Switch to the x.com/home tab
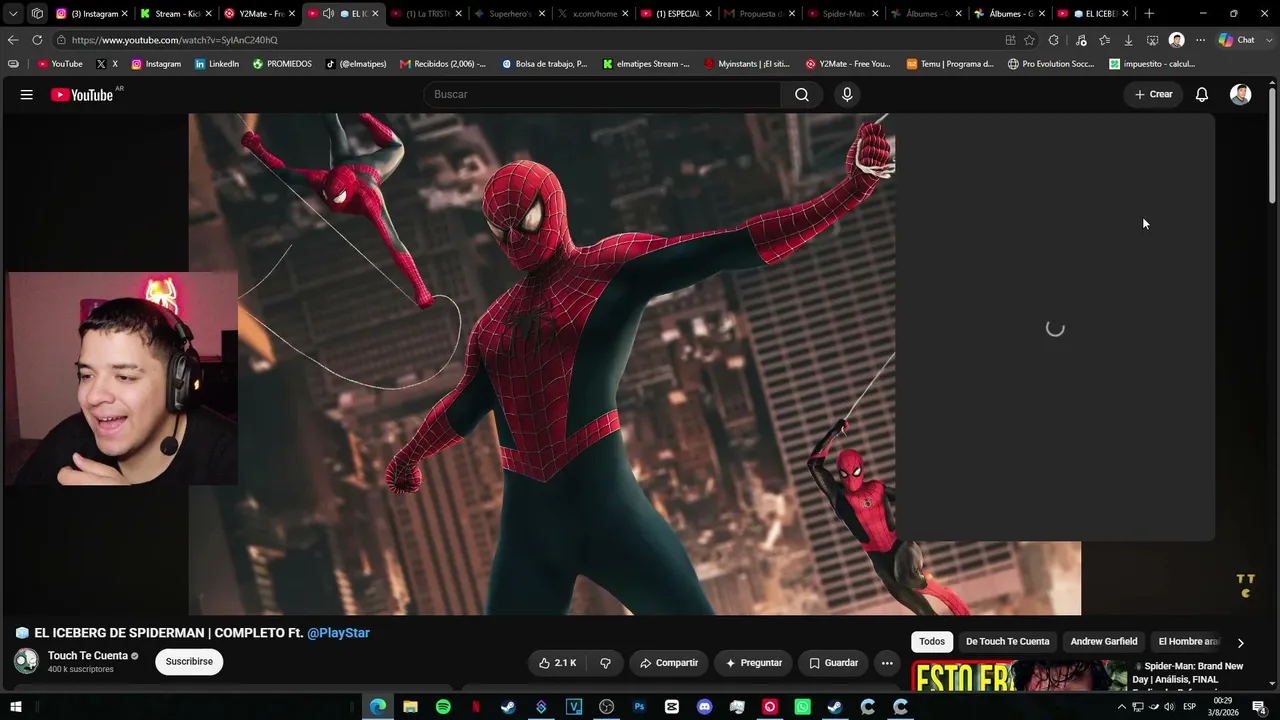1280x720 pixels. [593, 14]
